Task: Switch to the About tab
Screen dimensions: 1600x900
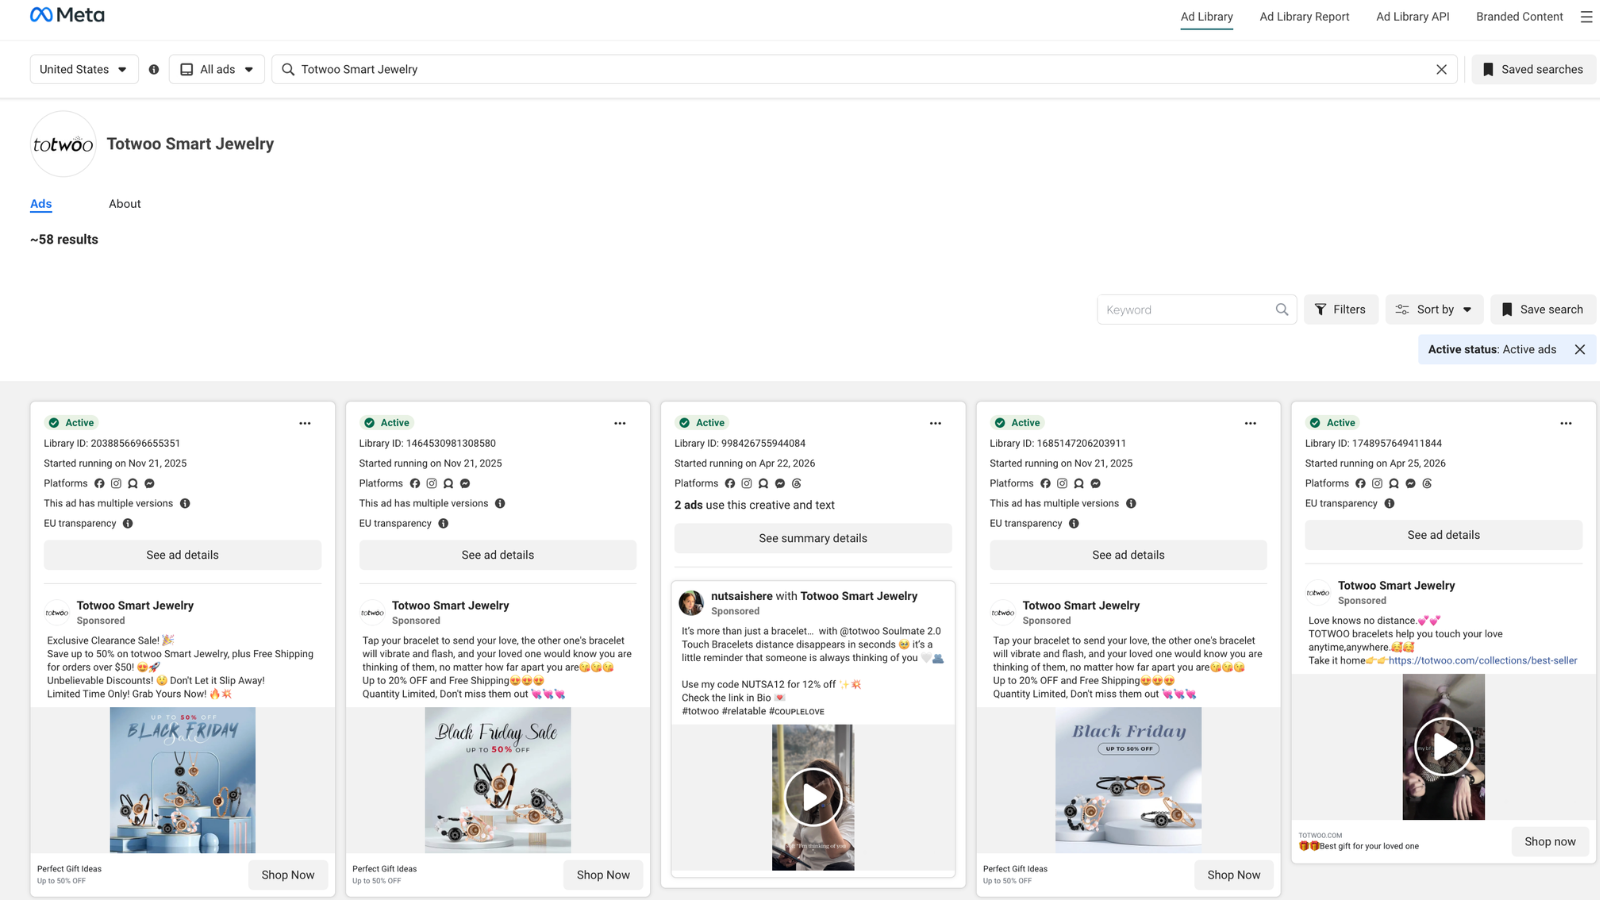Action: coord(125,204)
